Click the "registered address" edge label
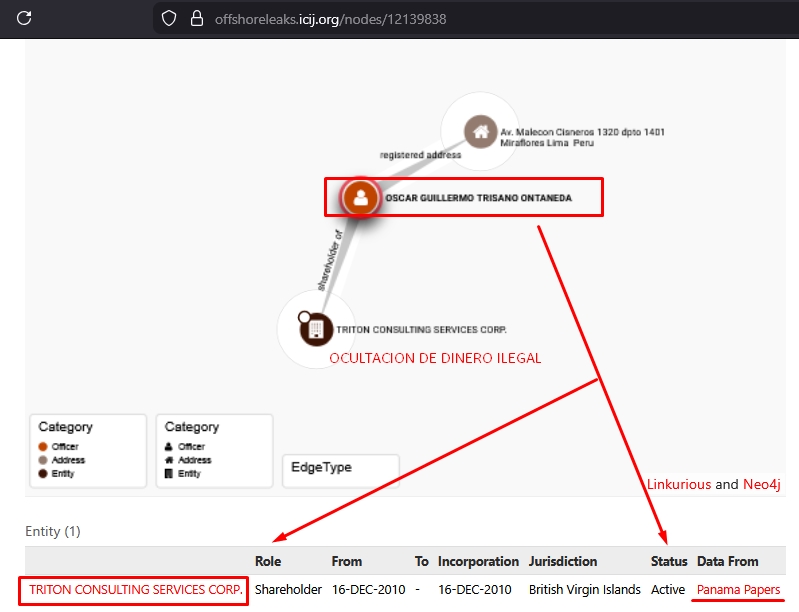The image size is (799, 612). [x=420, y=155]
